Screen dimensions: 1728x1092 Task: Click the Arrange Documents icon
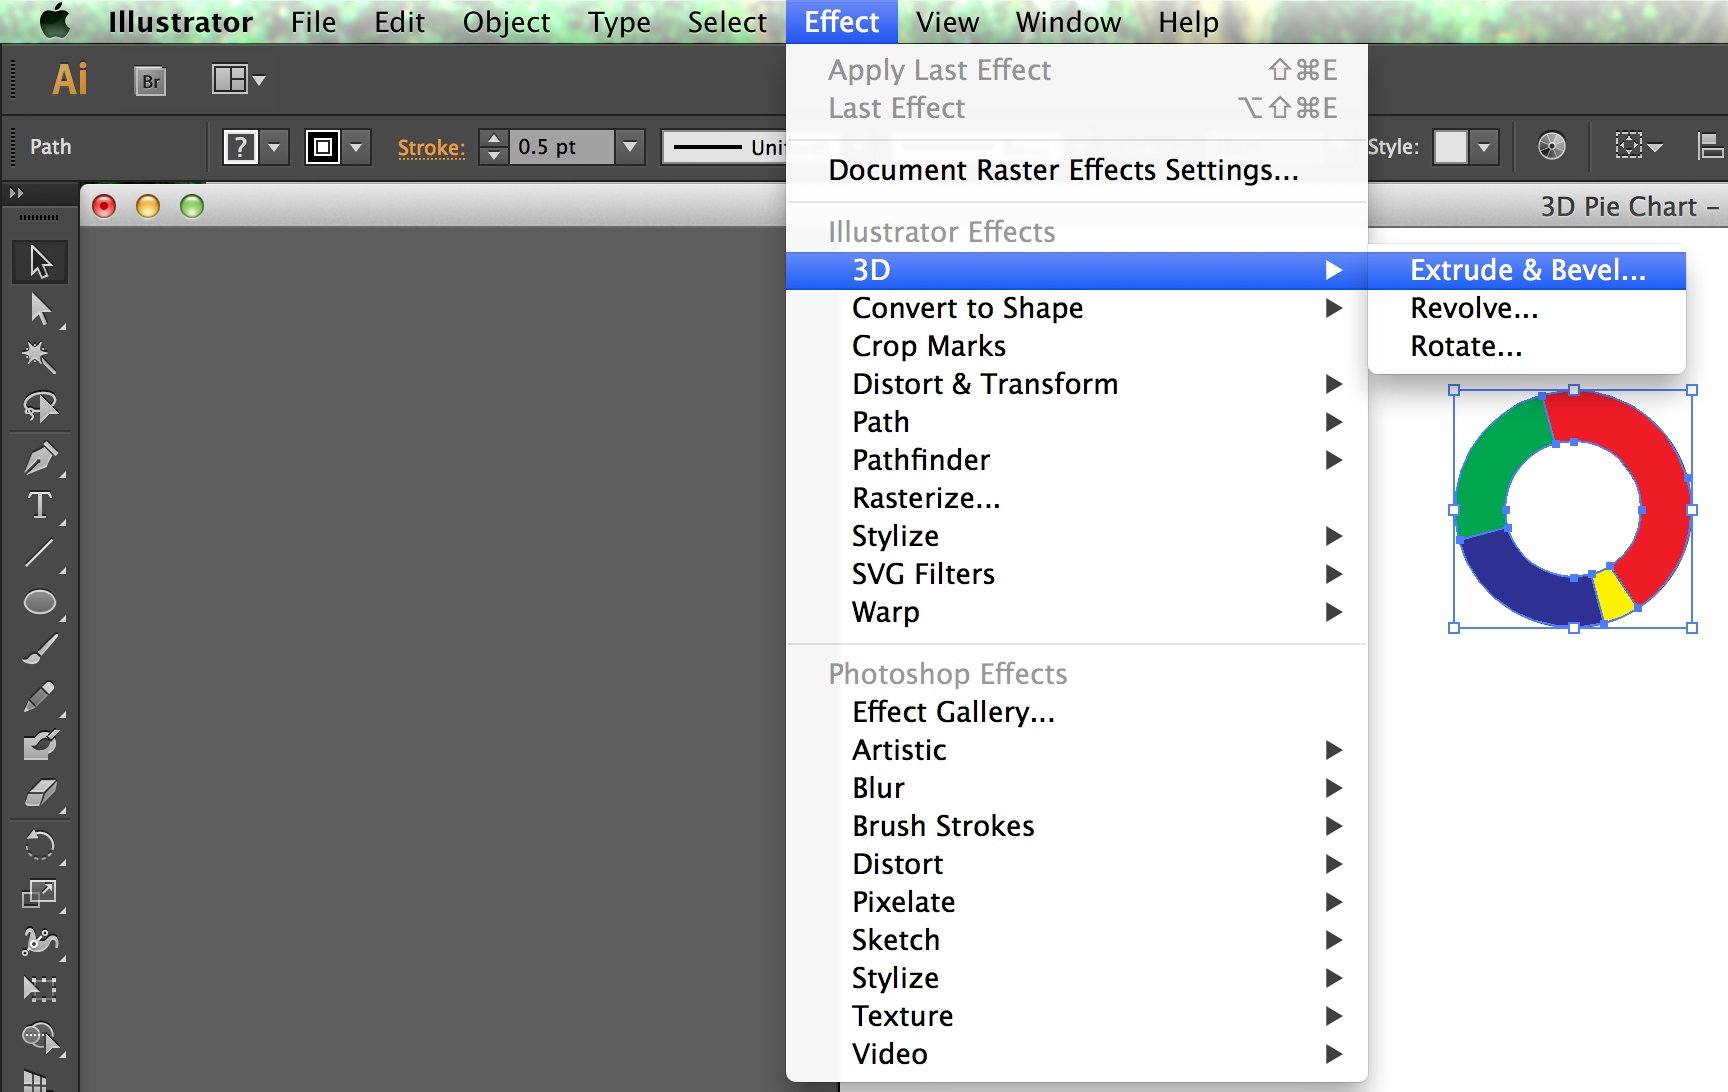coord(229,79)
